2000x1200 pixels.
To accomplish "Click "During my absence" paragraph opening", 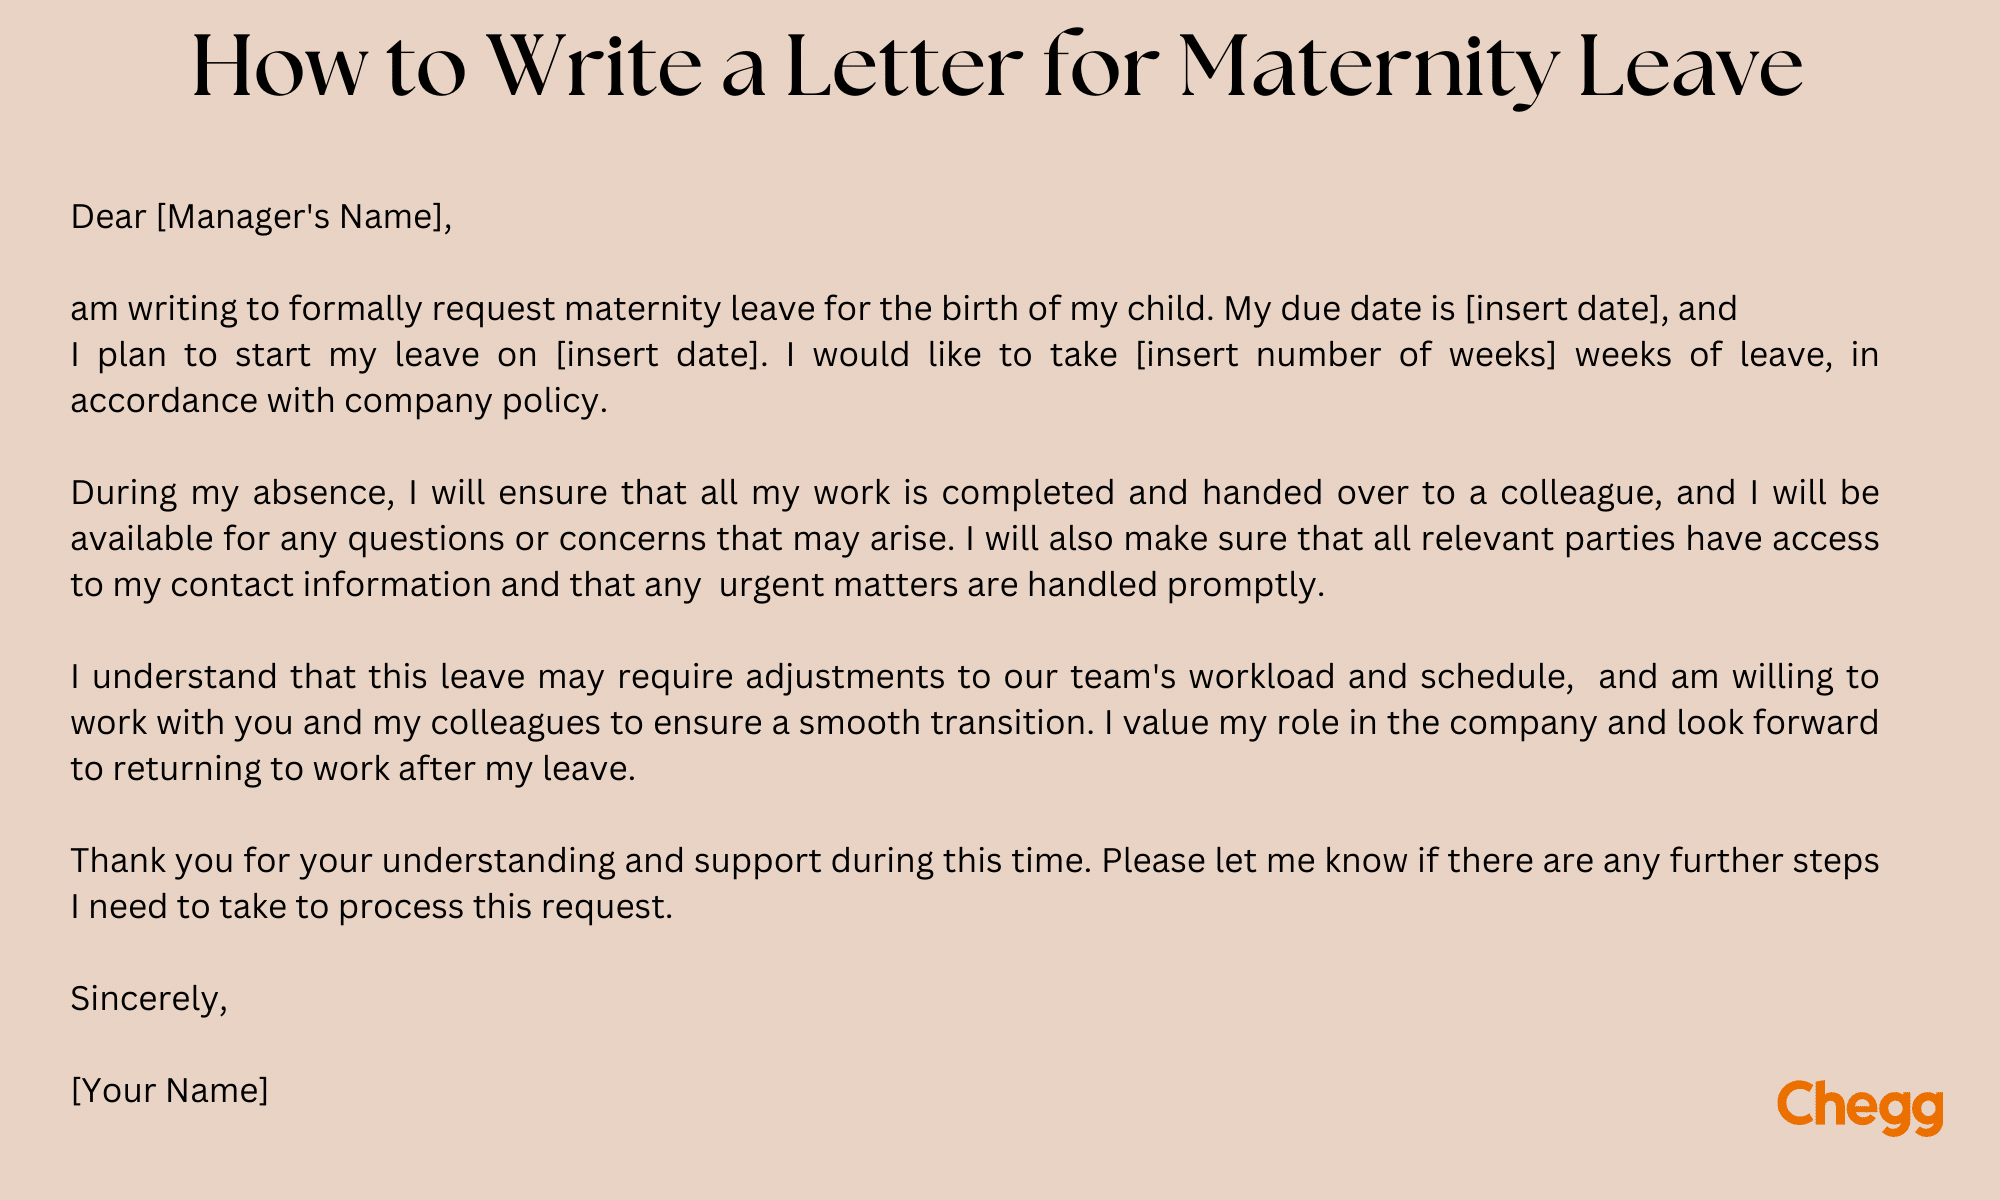I will 230,493.
